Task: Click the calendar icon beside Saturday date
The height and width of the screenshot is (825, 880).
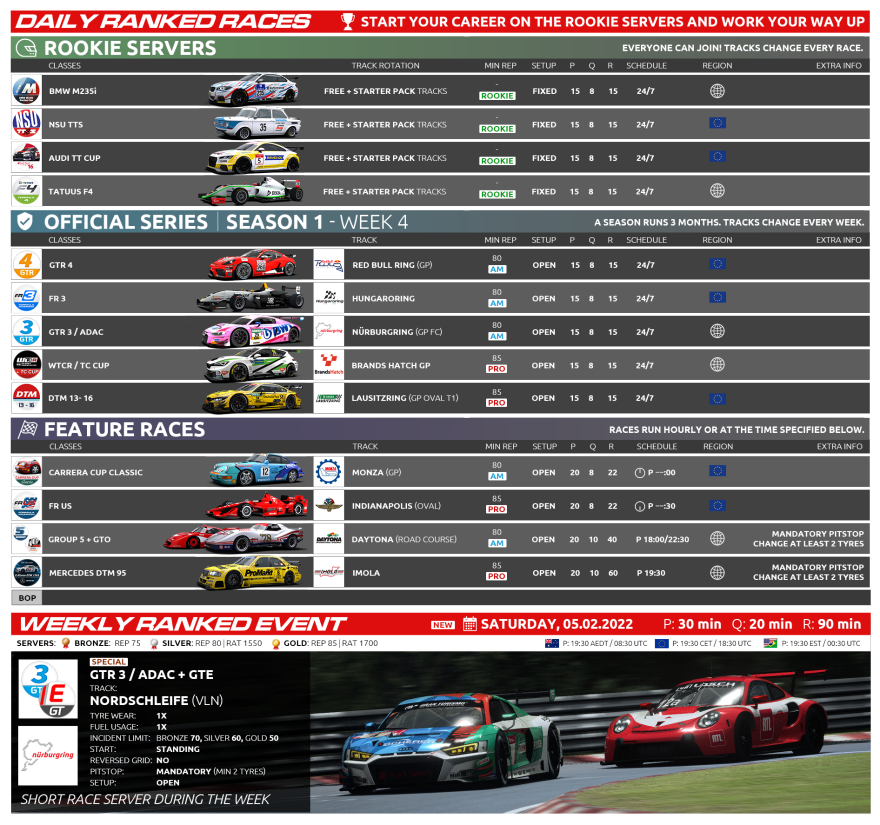Action: (x=469, y=625)
